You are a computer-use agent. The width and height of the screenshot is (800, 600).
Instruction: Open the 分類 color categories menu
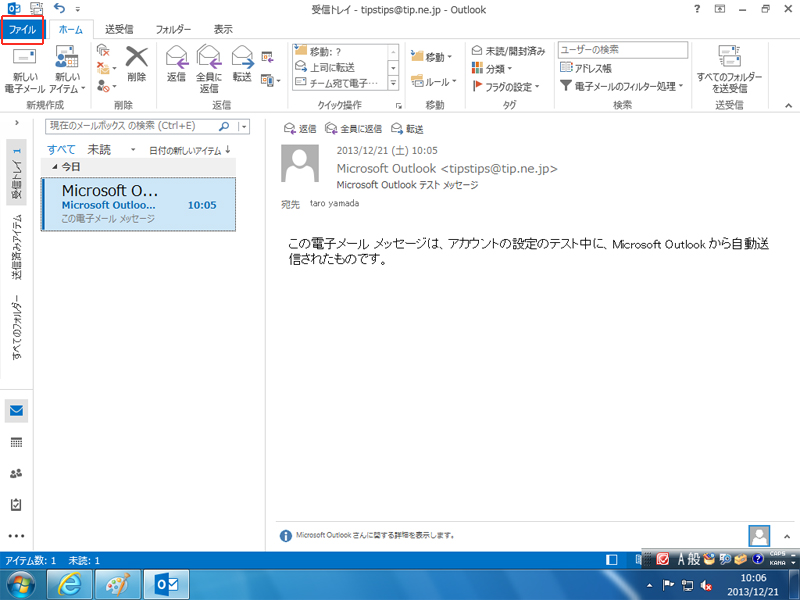(x=492, y=68)
